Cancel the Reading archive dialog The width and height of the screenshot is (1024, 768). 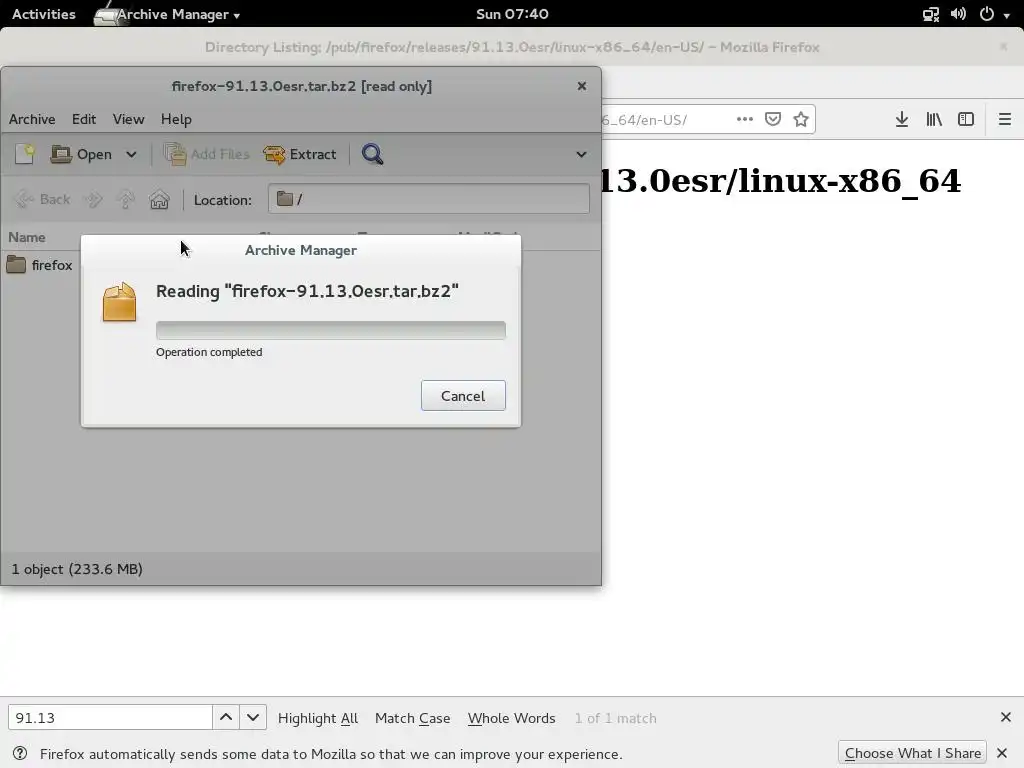[463, 396]
